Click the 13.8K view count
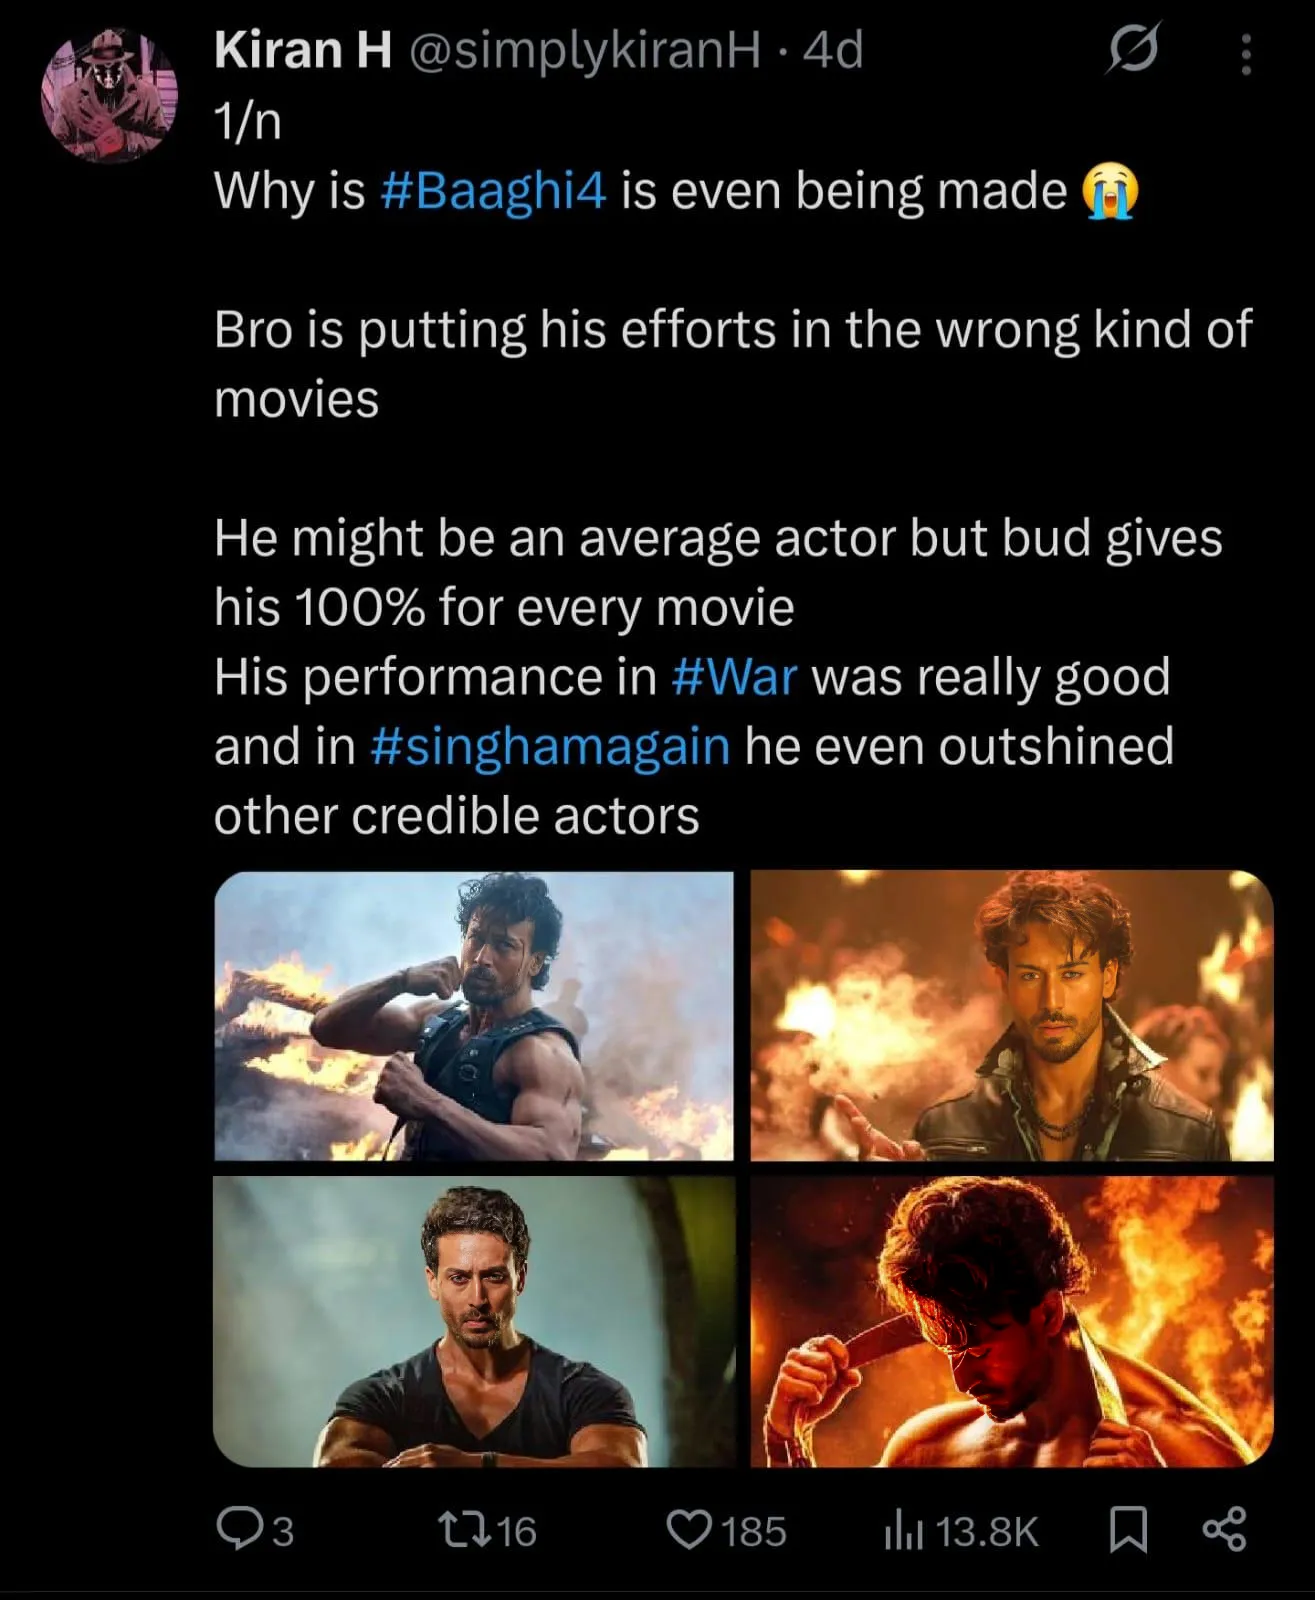This screenshot has width=1315, height=1600. [x=986, y=1527]
